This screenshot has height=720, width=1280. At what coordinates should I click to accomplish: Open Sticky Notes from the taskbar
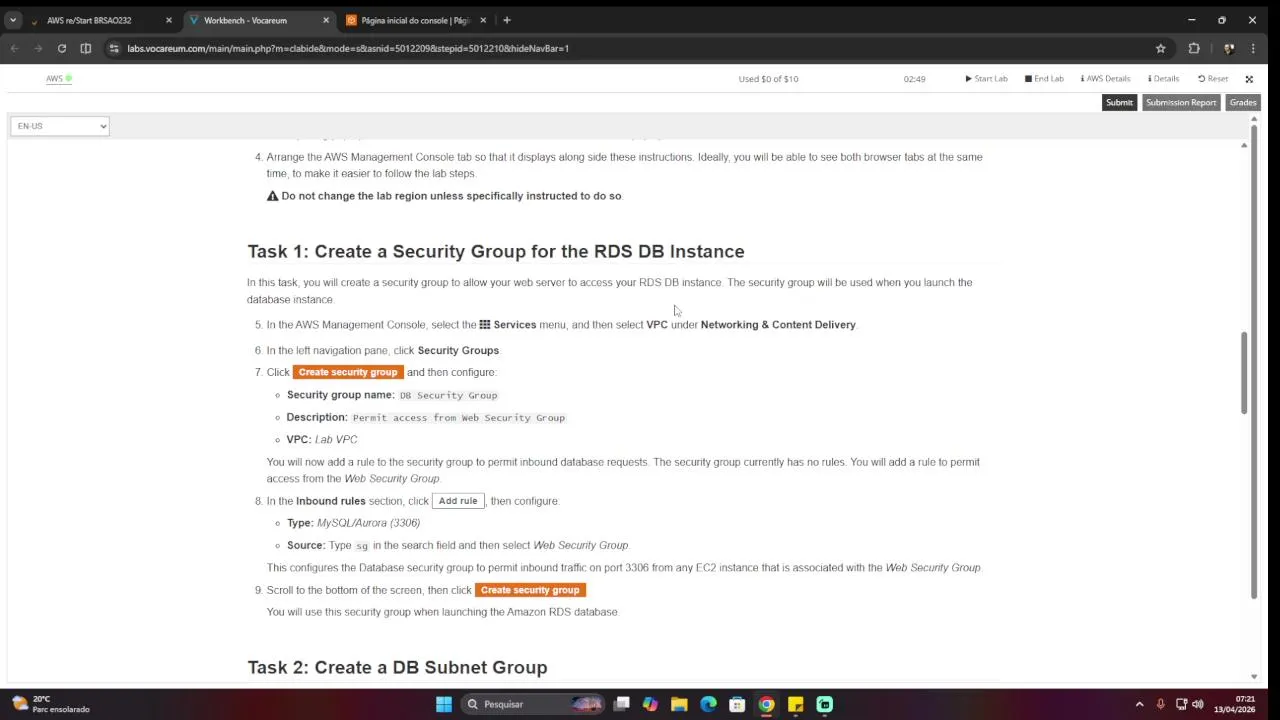pyautogui.click(x=795, y=704)
